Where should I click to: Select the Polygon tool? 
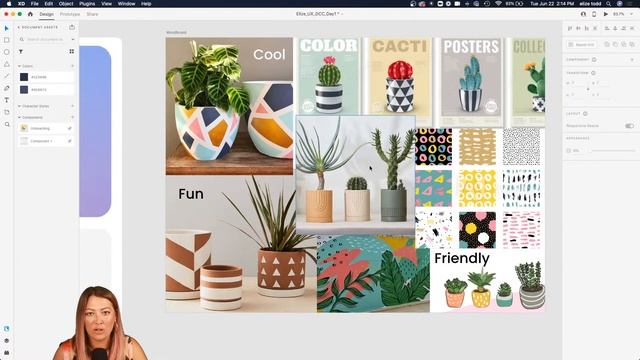tap(7, 64)
